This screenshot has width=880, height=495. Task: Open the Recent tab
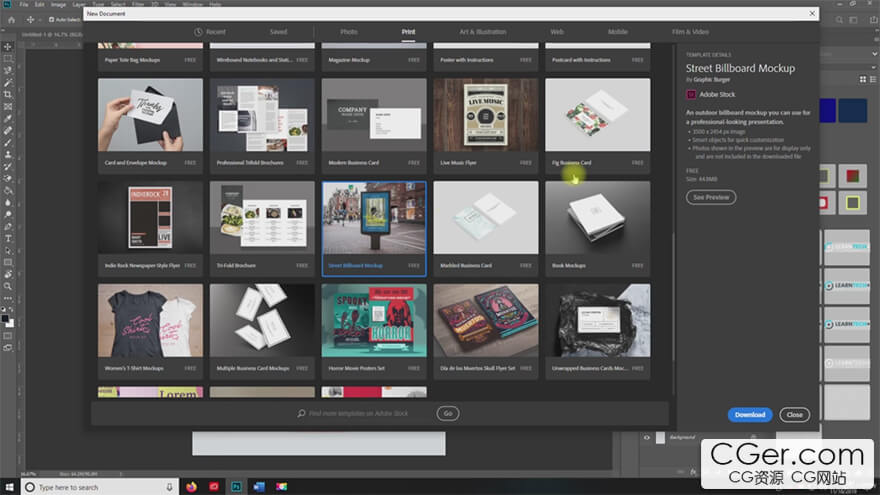210,32
